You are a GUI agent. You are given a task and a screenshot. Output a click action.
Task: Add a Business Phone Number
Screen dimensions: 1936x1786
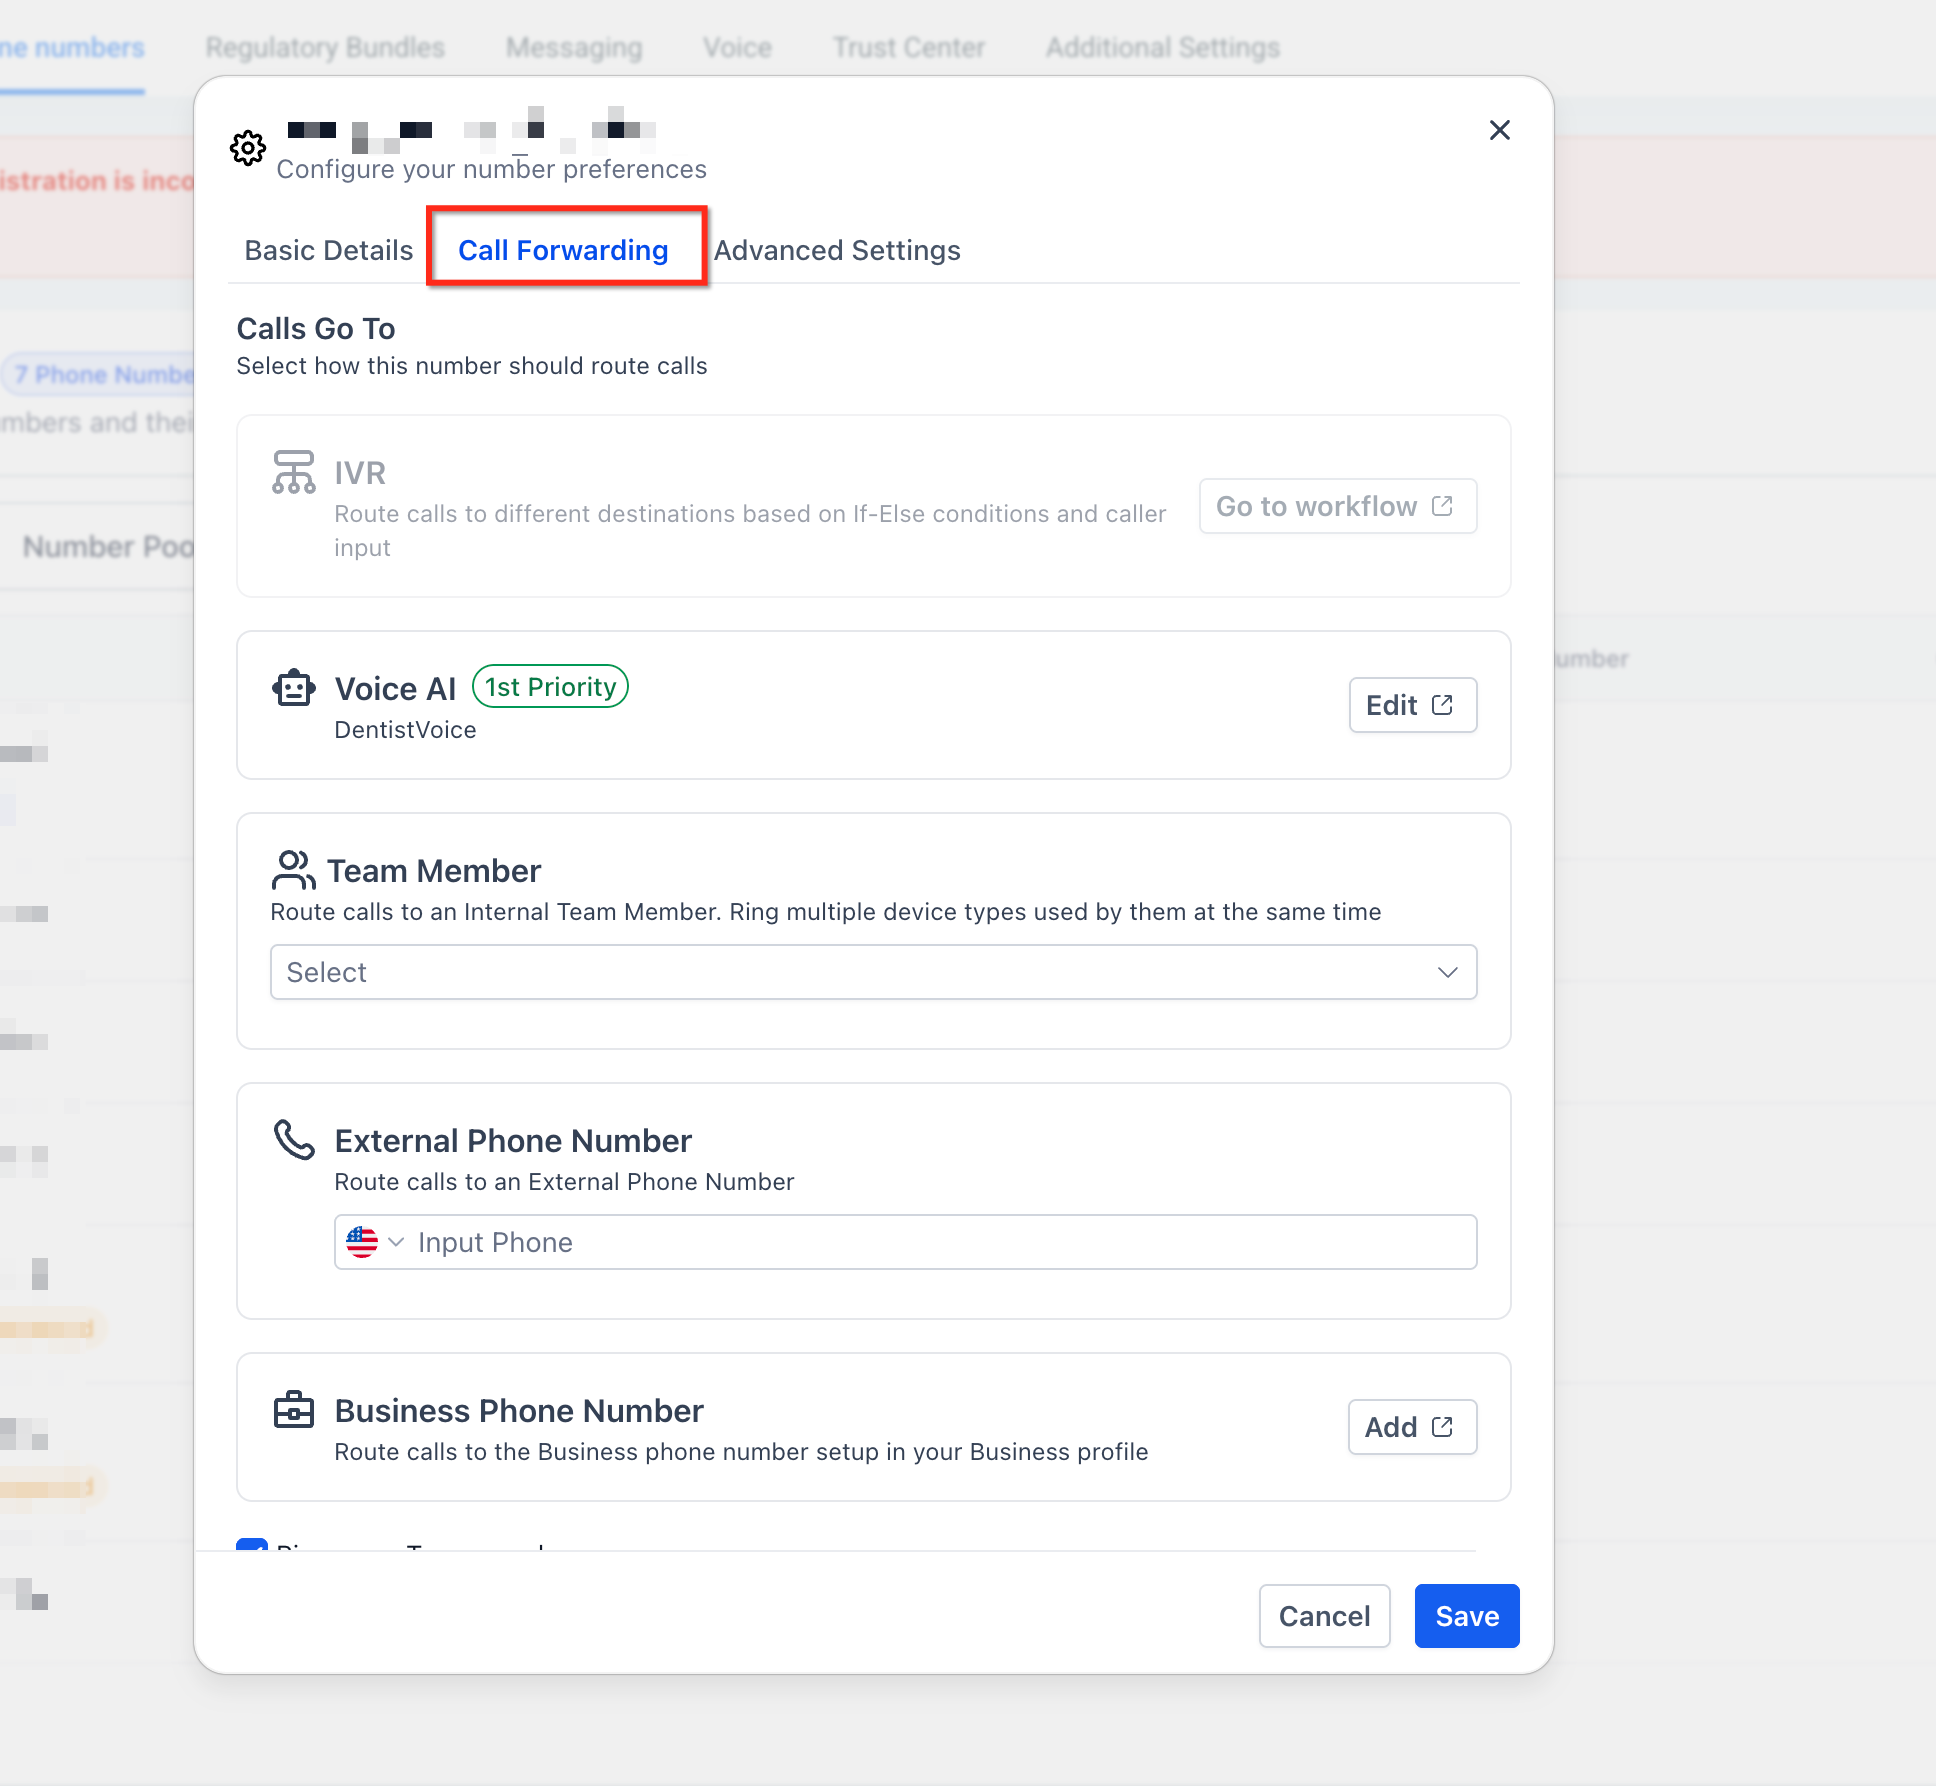[x=1412, y=1427]
